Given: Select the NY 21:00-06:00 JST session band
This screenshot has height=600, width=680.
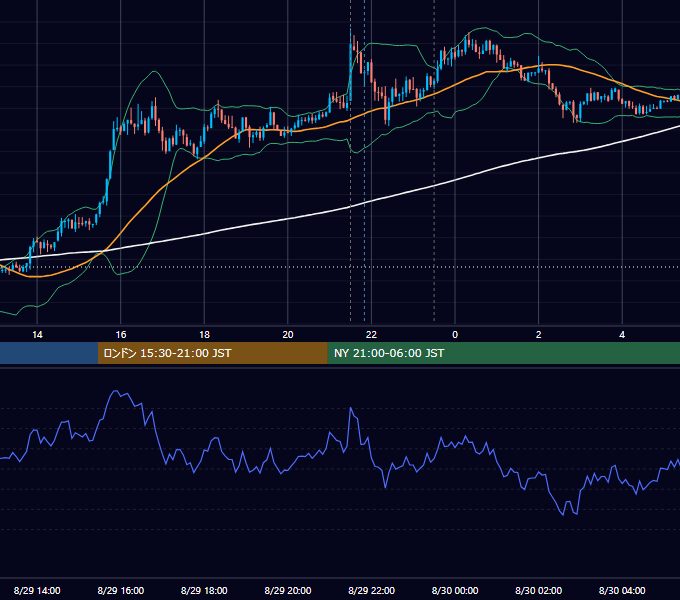Looking at the screenshot, I should point(503,353).
